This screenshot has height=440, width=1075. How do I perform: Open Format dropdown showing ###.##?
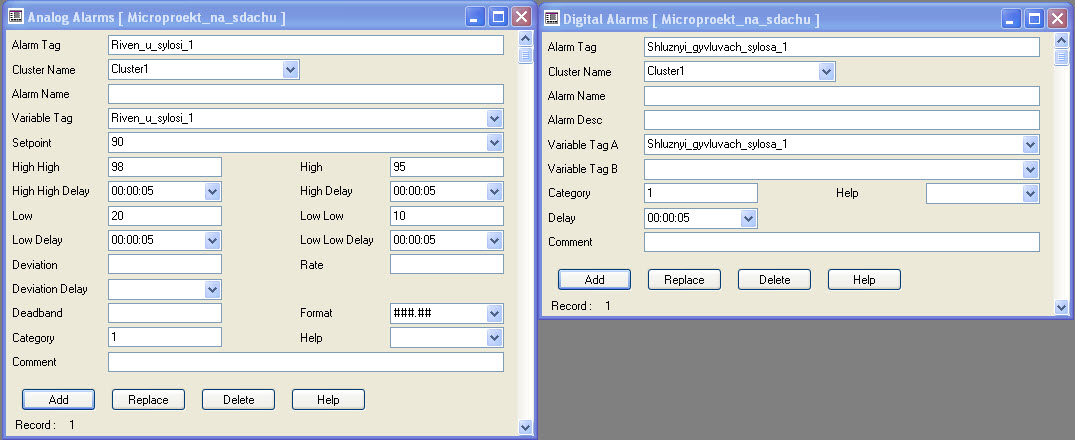[495, 313]
